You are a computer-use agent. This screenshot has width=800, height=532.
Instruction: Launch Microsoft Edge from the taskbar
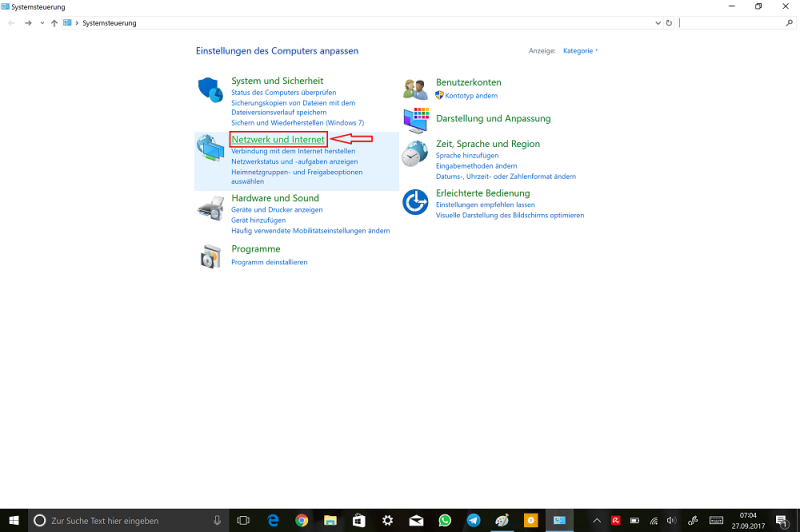pos(273,520)
